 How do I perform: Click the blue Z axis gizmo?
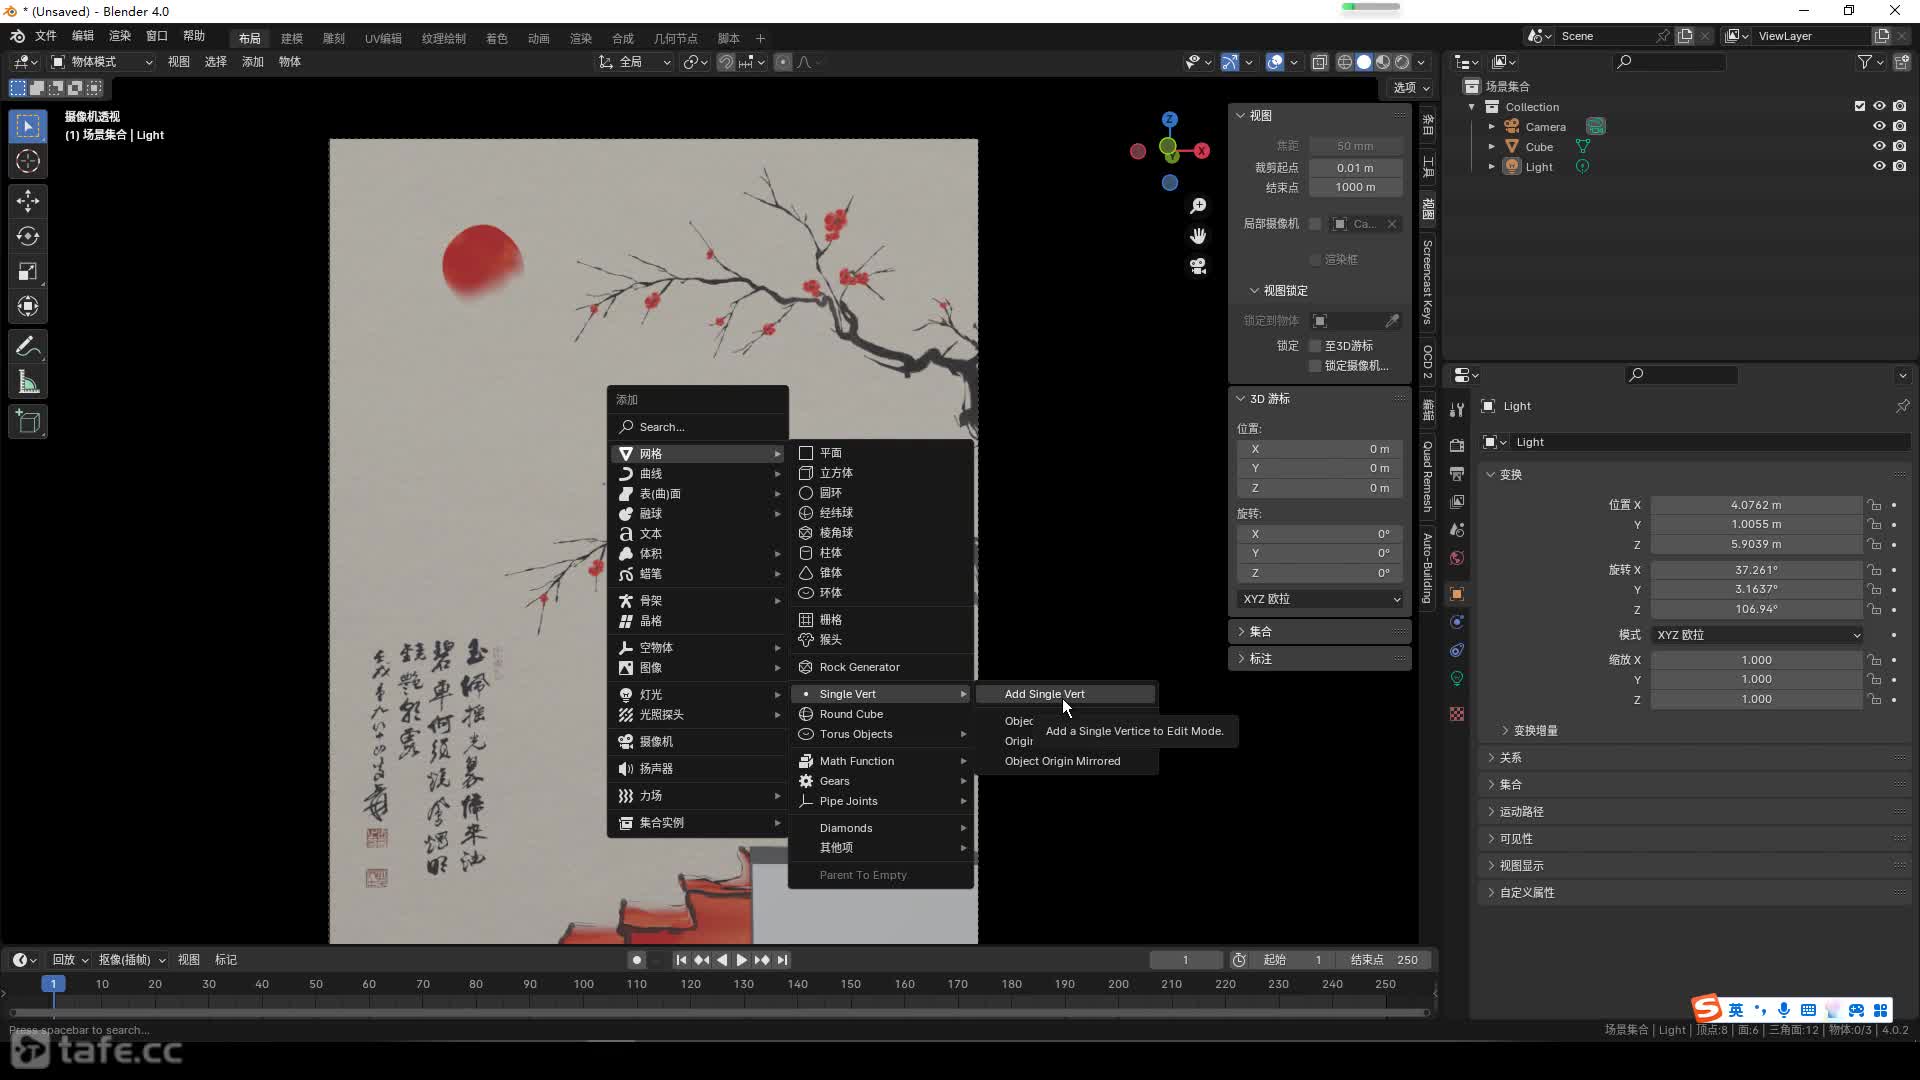[x=1169, y=119]
